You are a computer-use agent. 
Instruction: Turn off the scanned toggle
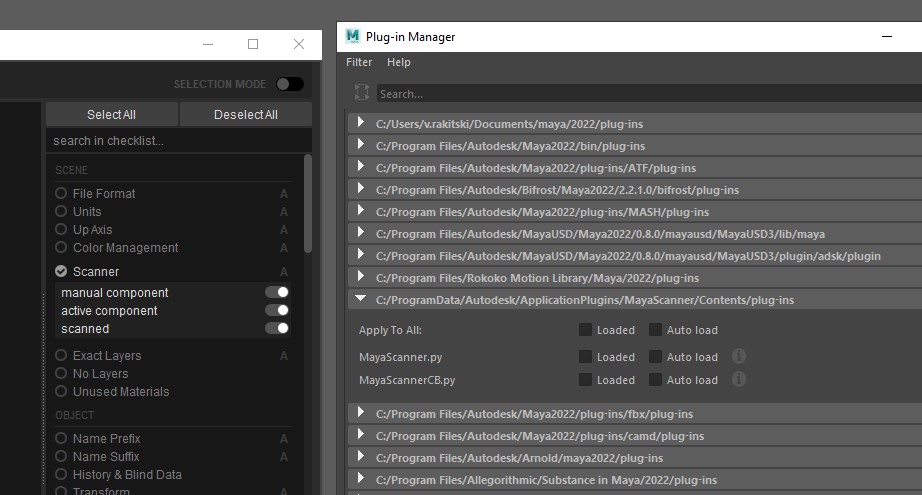tap(277, 328)
